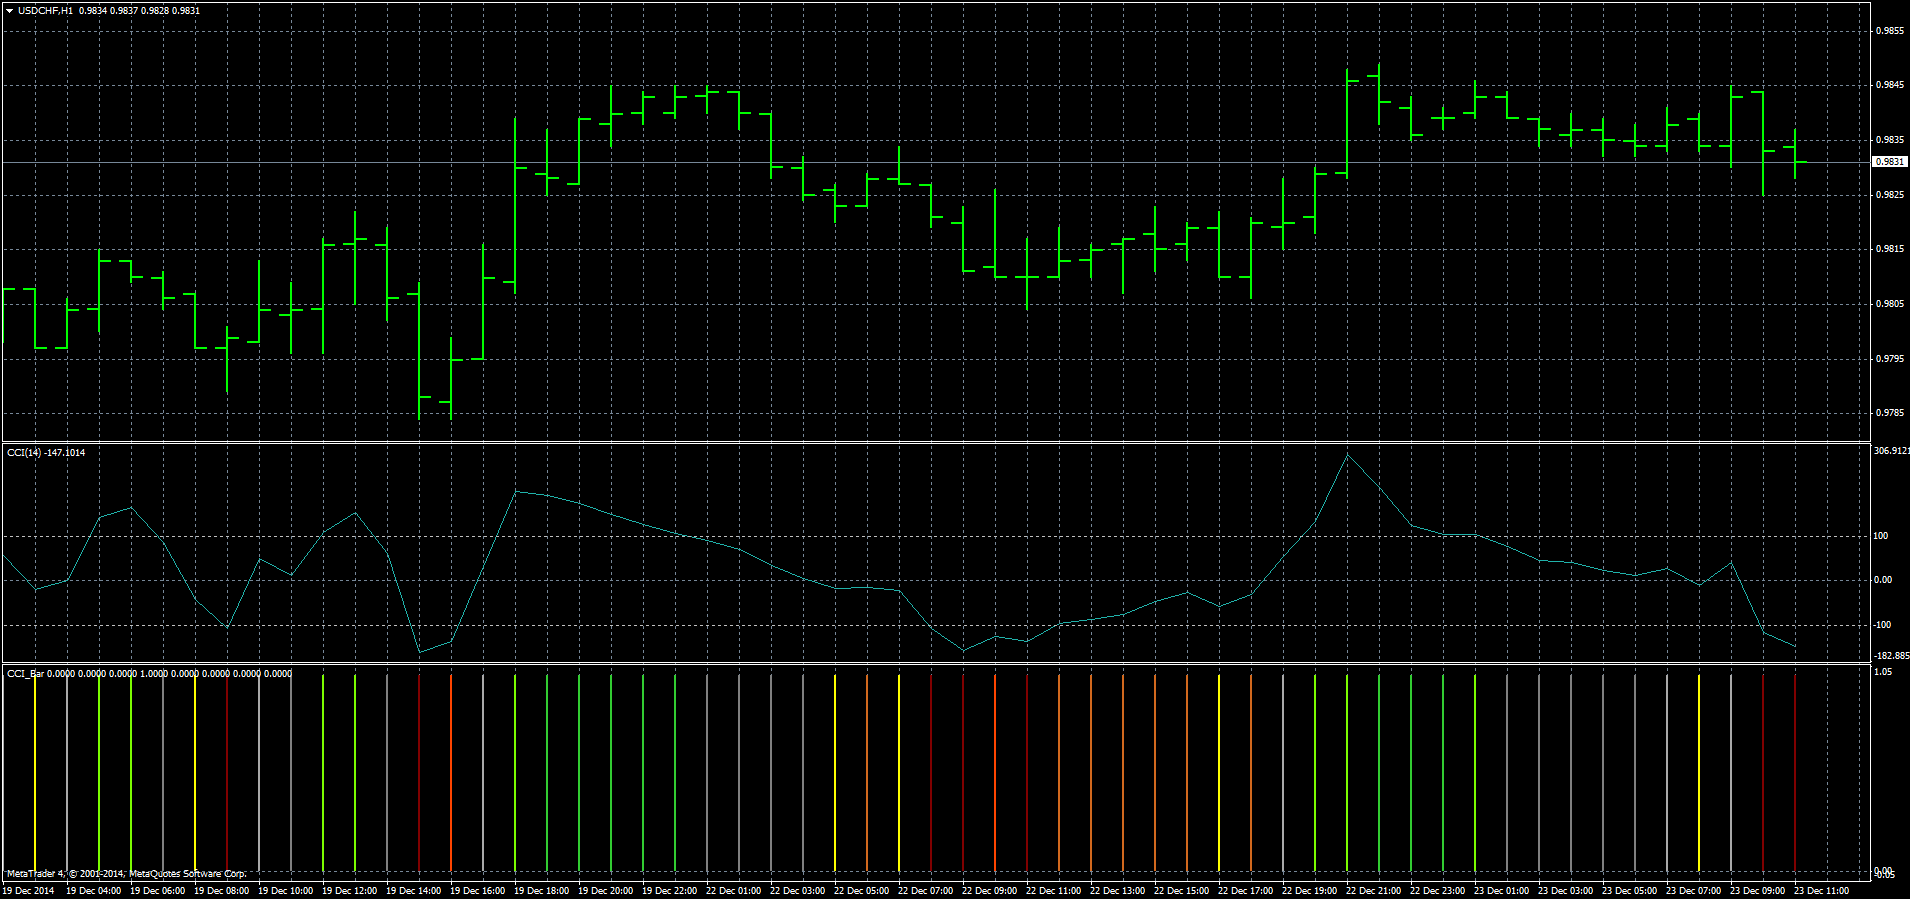The width and height of the screenshot is (1910, 899).
Task: Click the 22 Dec 07:00 time label
Action: (x=925, y=890)
